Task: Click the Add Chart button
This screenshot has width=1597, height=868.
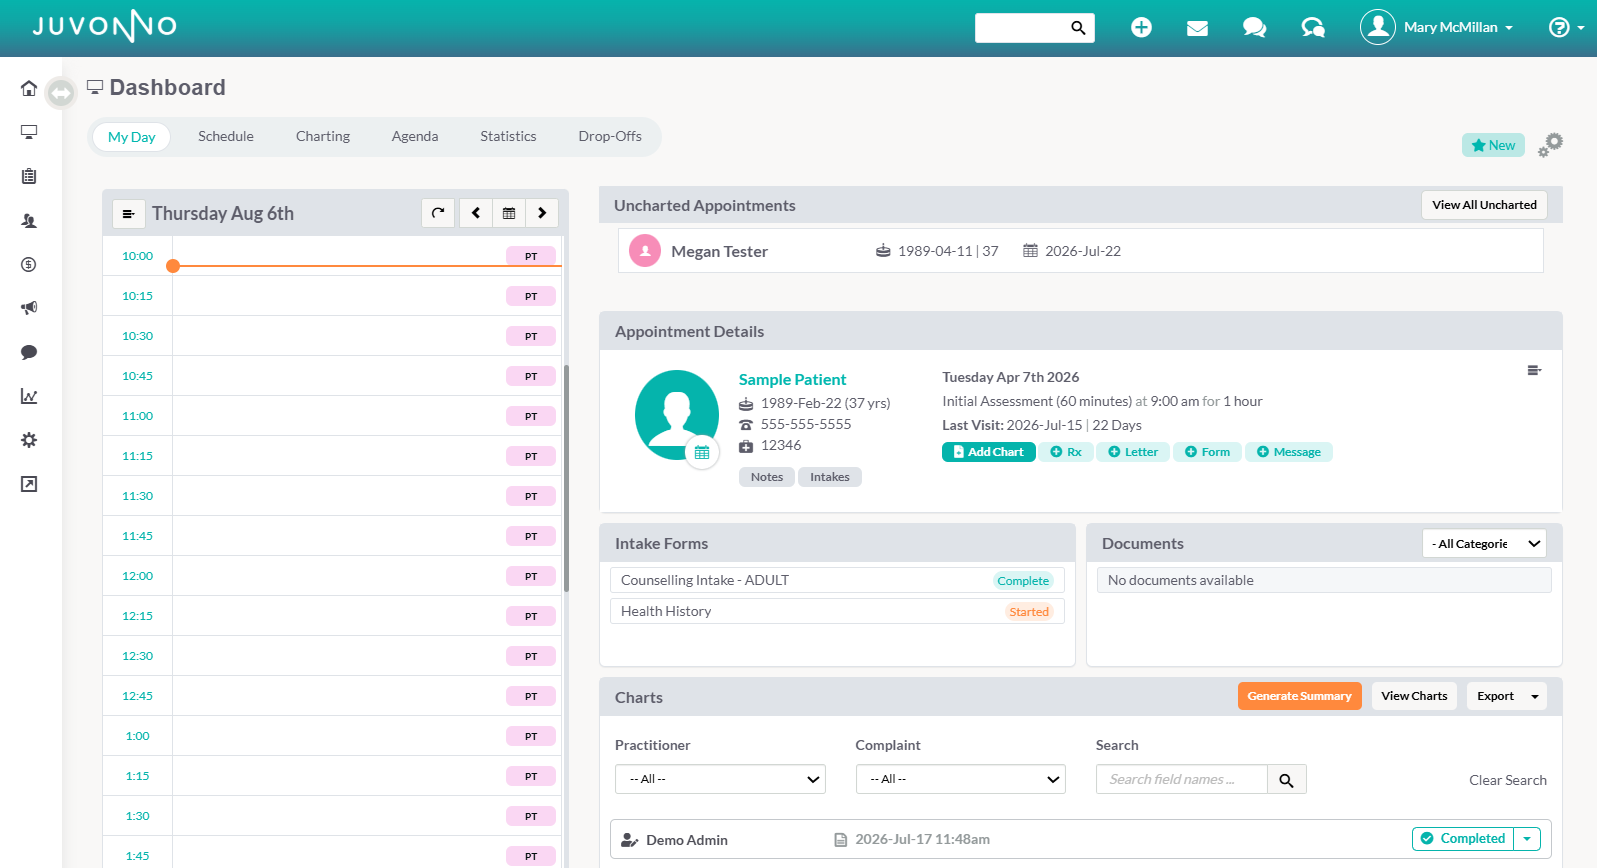Action: [x=988, y=452]
